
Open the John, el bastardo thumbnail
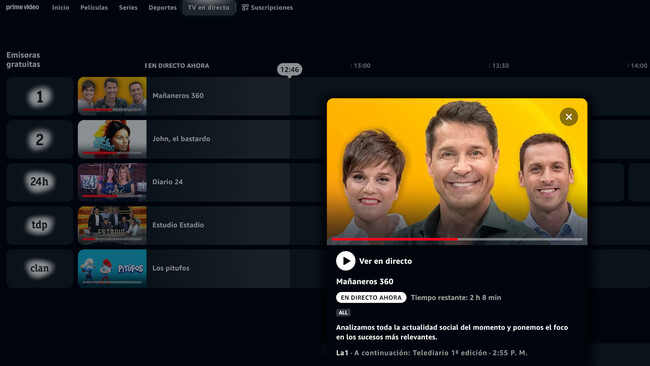[x=112, y=139]
